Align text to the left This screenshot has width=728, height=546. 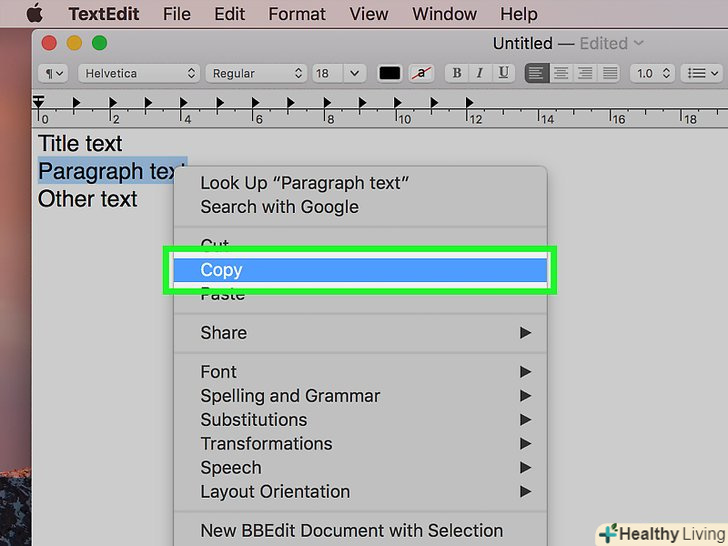pyautogui.click(x=537, y=73)
